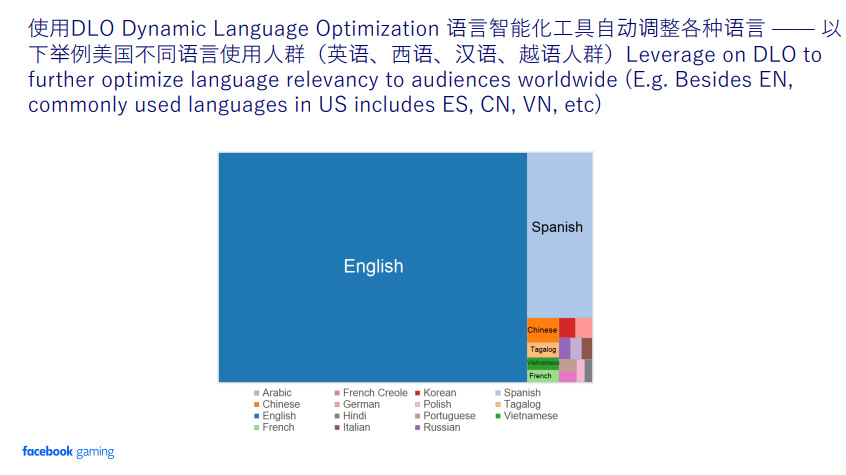This screenshot has height=475, width=846.
Task: Click 'Korean' legend label
Action: coord(440,393)
